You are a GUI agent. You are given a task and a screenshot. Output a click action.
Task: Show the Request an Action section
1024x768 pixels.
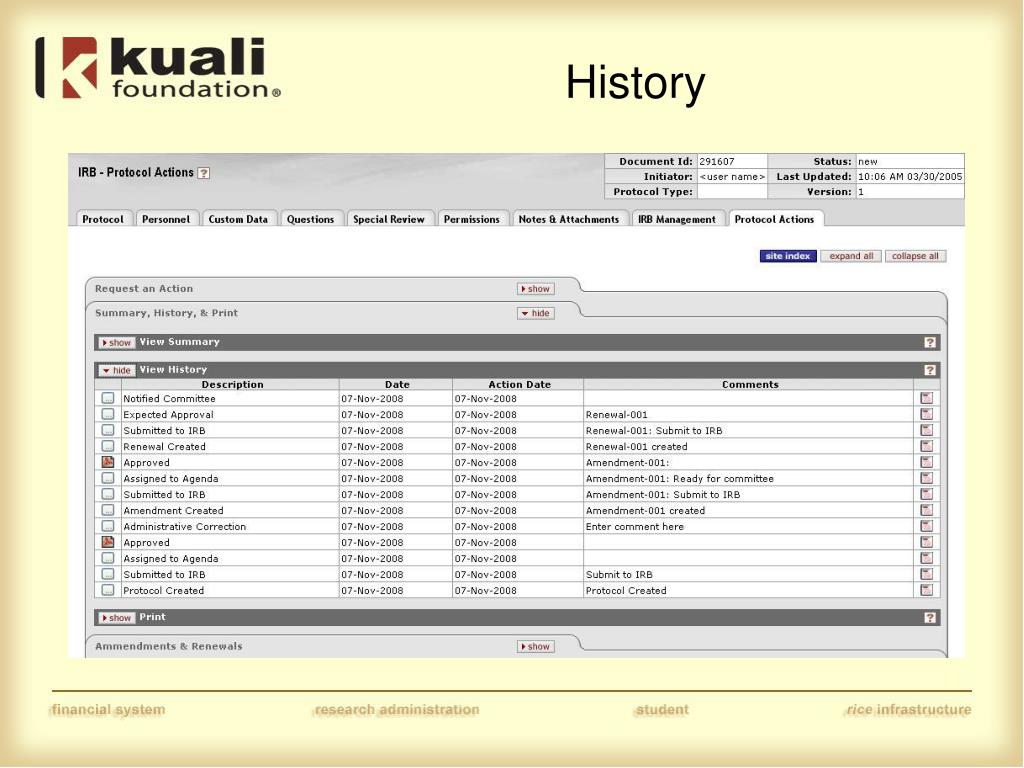(536, 289)
